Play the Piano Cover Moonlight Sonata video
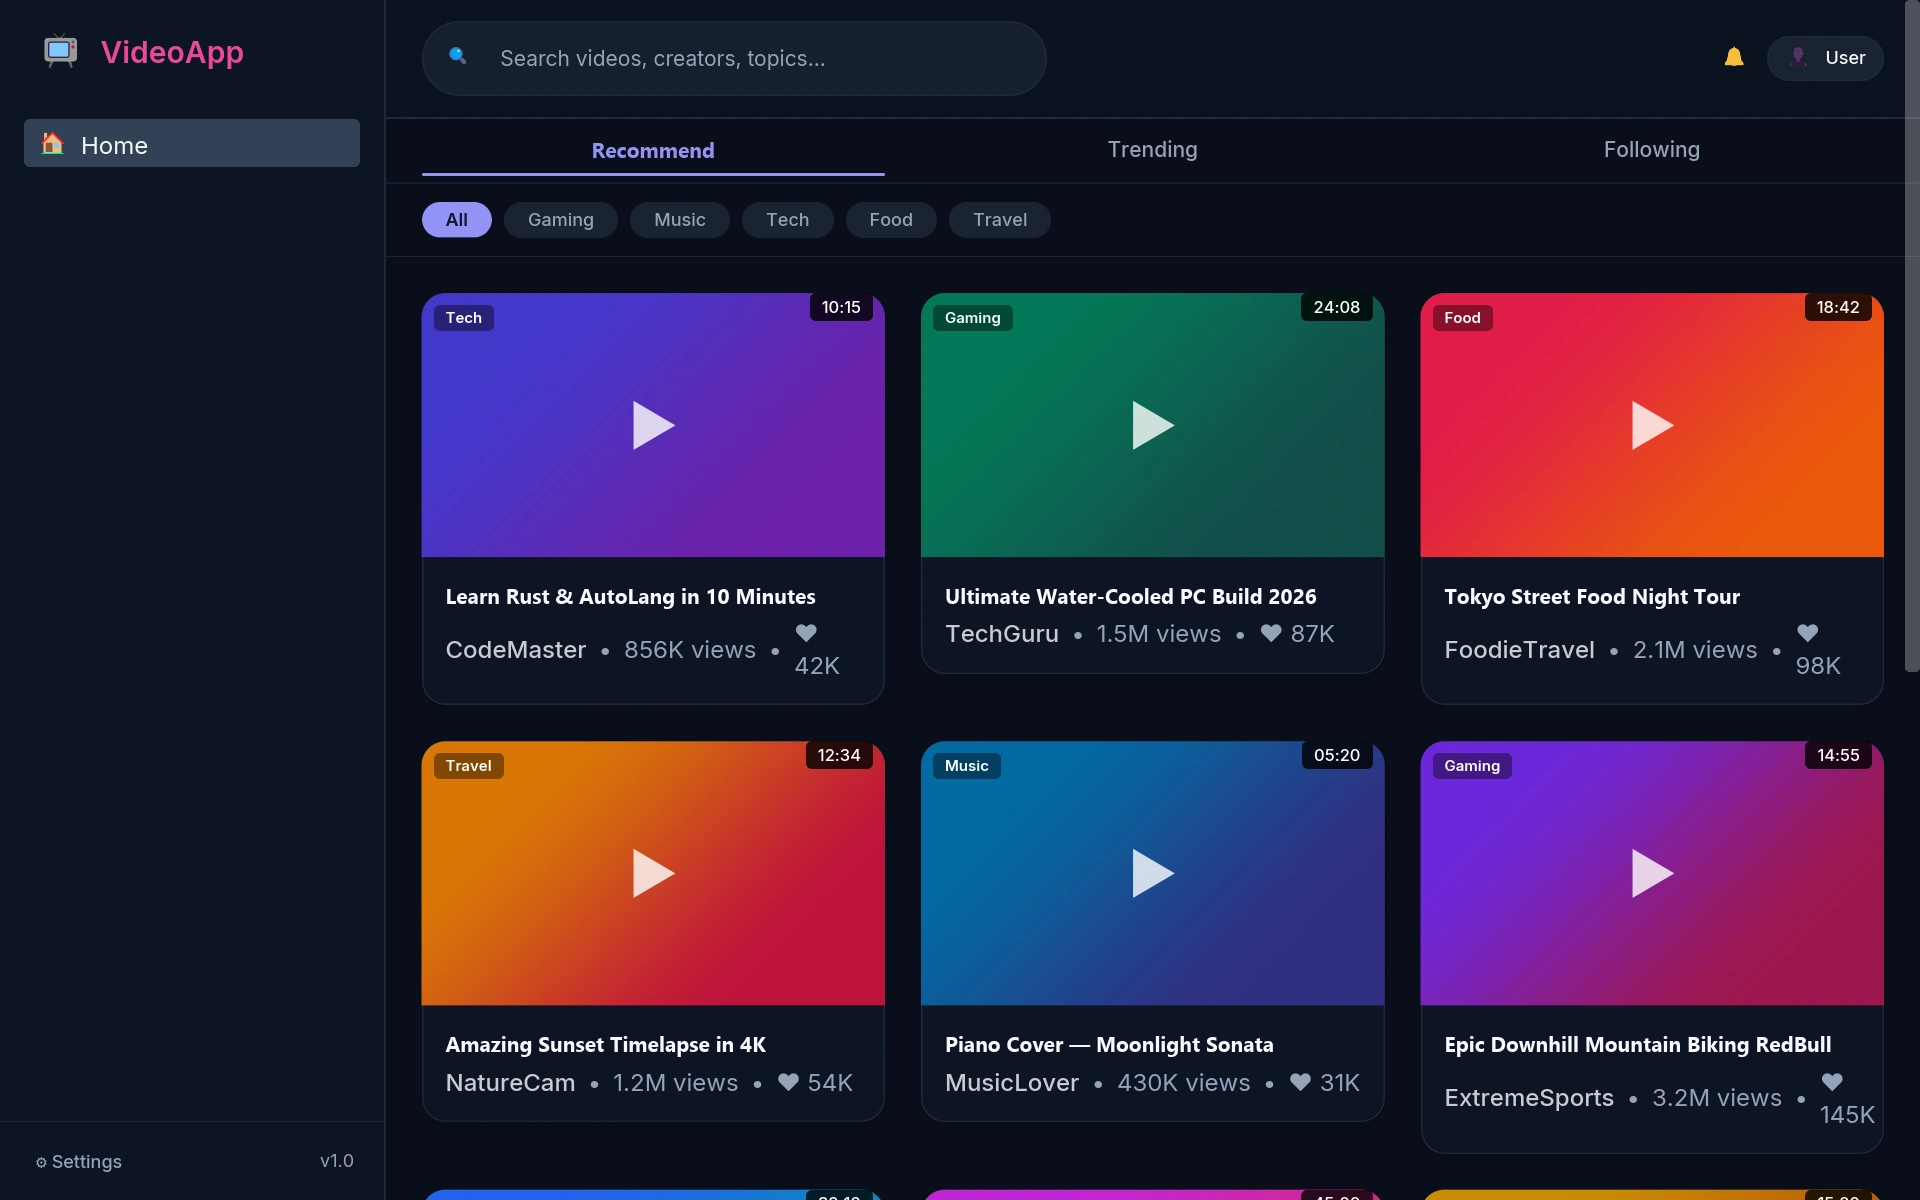Image resolution: width=1920 pixels, height=1200 pixels. (x=1152, y=873)
